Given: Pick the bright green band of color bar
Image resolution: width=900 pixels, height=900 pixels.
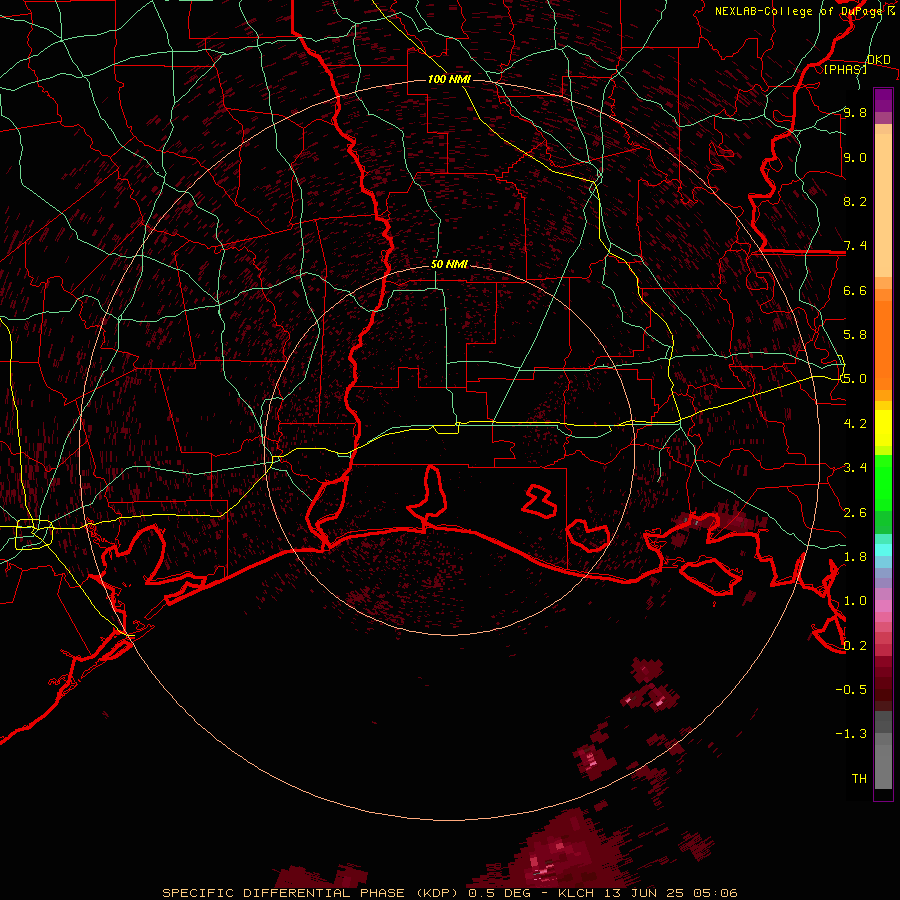Looking at the screenshot, I should [883, 482].
